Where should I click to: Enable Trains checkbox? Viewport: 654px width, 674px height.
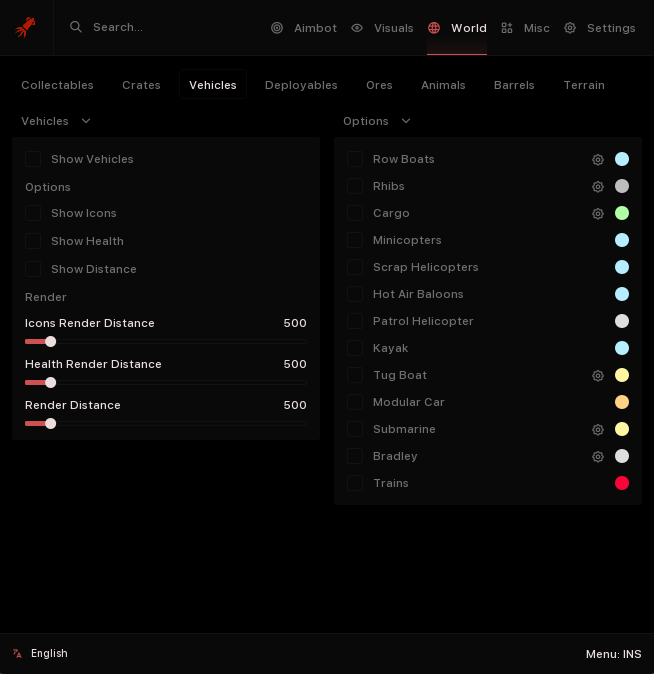pyautogui.click(x=355, y=483)
